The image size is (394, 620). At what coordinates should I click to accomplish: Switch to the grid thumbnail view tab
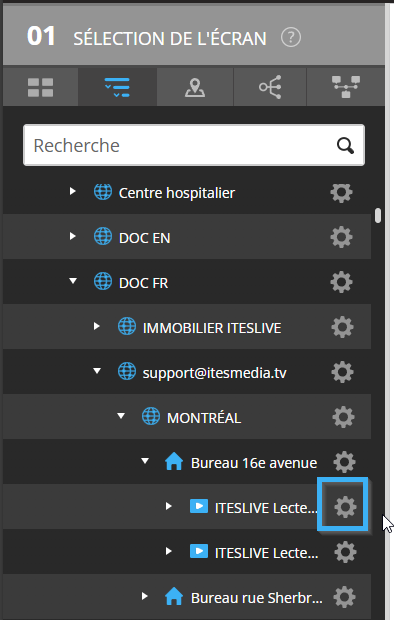[x=40, y=87]
